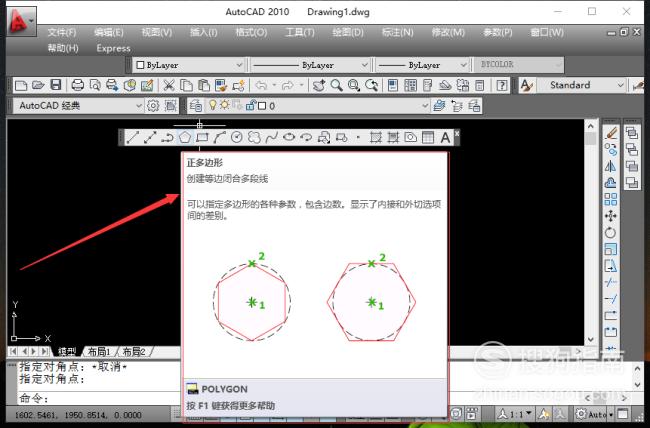Click the Save icon in Standard toolbar

(x=56, y=85)
